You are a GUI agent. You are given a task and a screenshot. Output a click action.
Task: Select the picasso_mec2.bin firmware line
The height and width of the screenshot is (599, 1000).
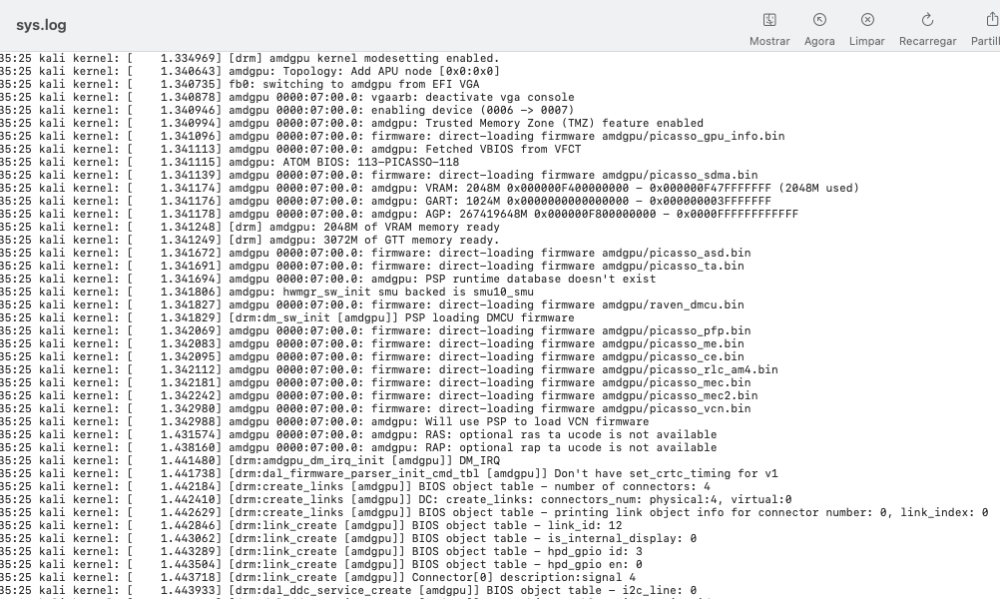(x=379, y=396)
